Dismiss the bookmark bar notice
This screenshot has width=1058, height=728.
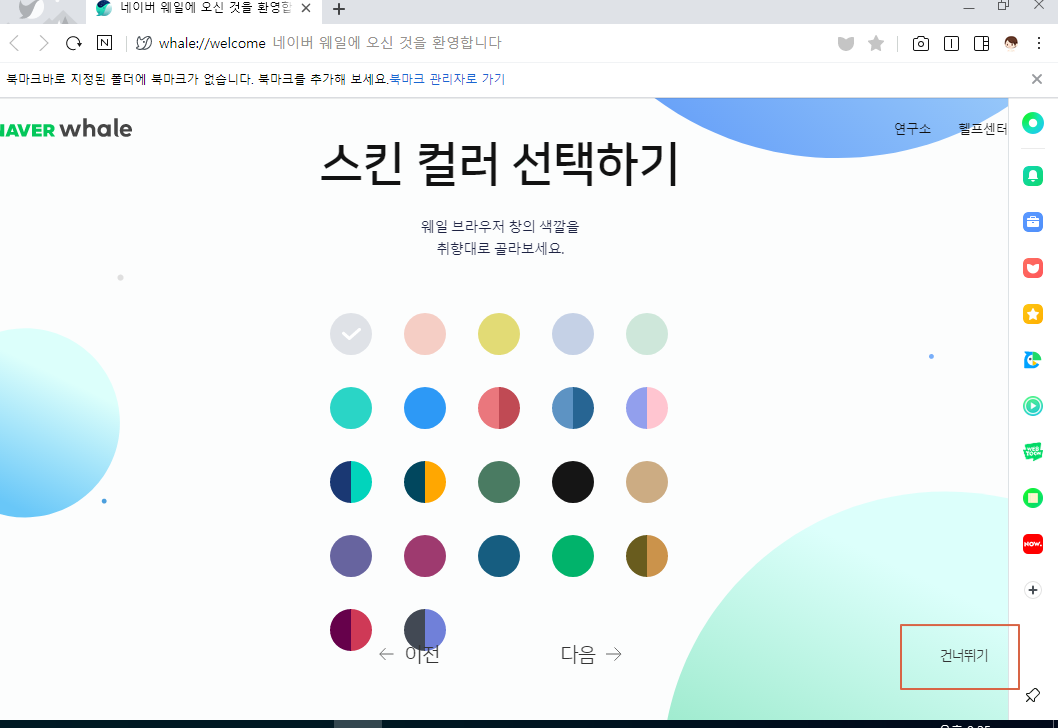pos(1037,79)
